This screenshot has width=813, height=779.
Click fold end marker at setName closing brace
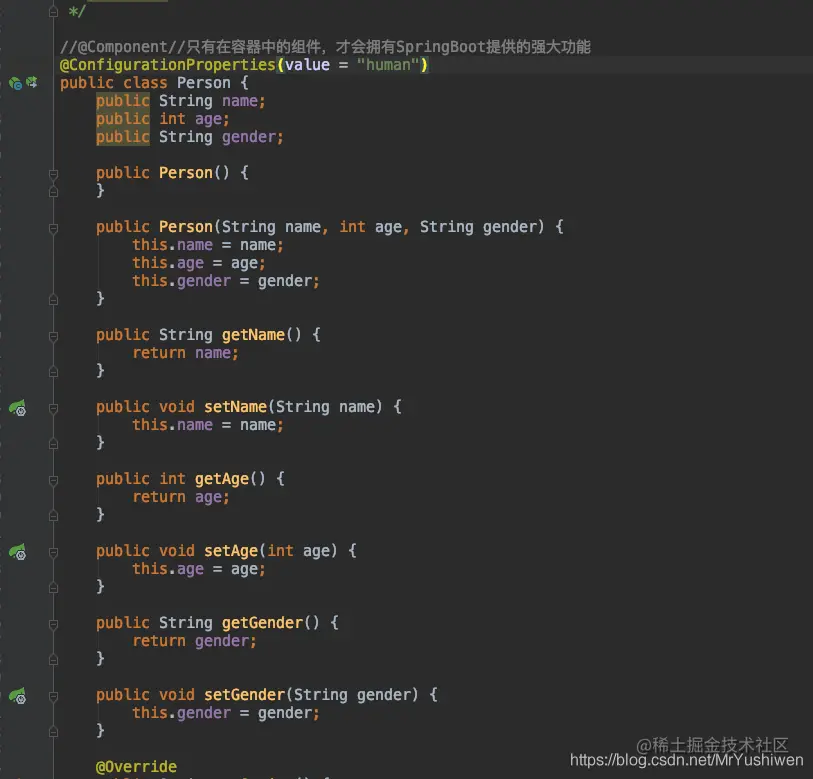click(x=53, y=444)
